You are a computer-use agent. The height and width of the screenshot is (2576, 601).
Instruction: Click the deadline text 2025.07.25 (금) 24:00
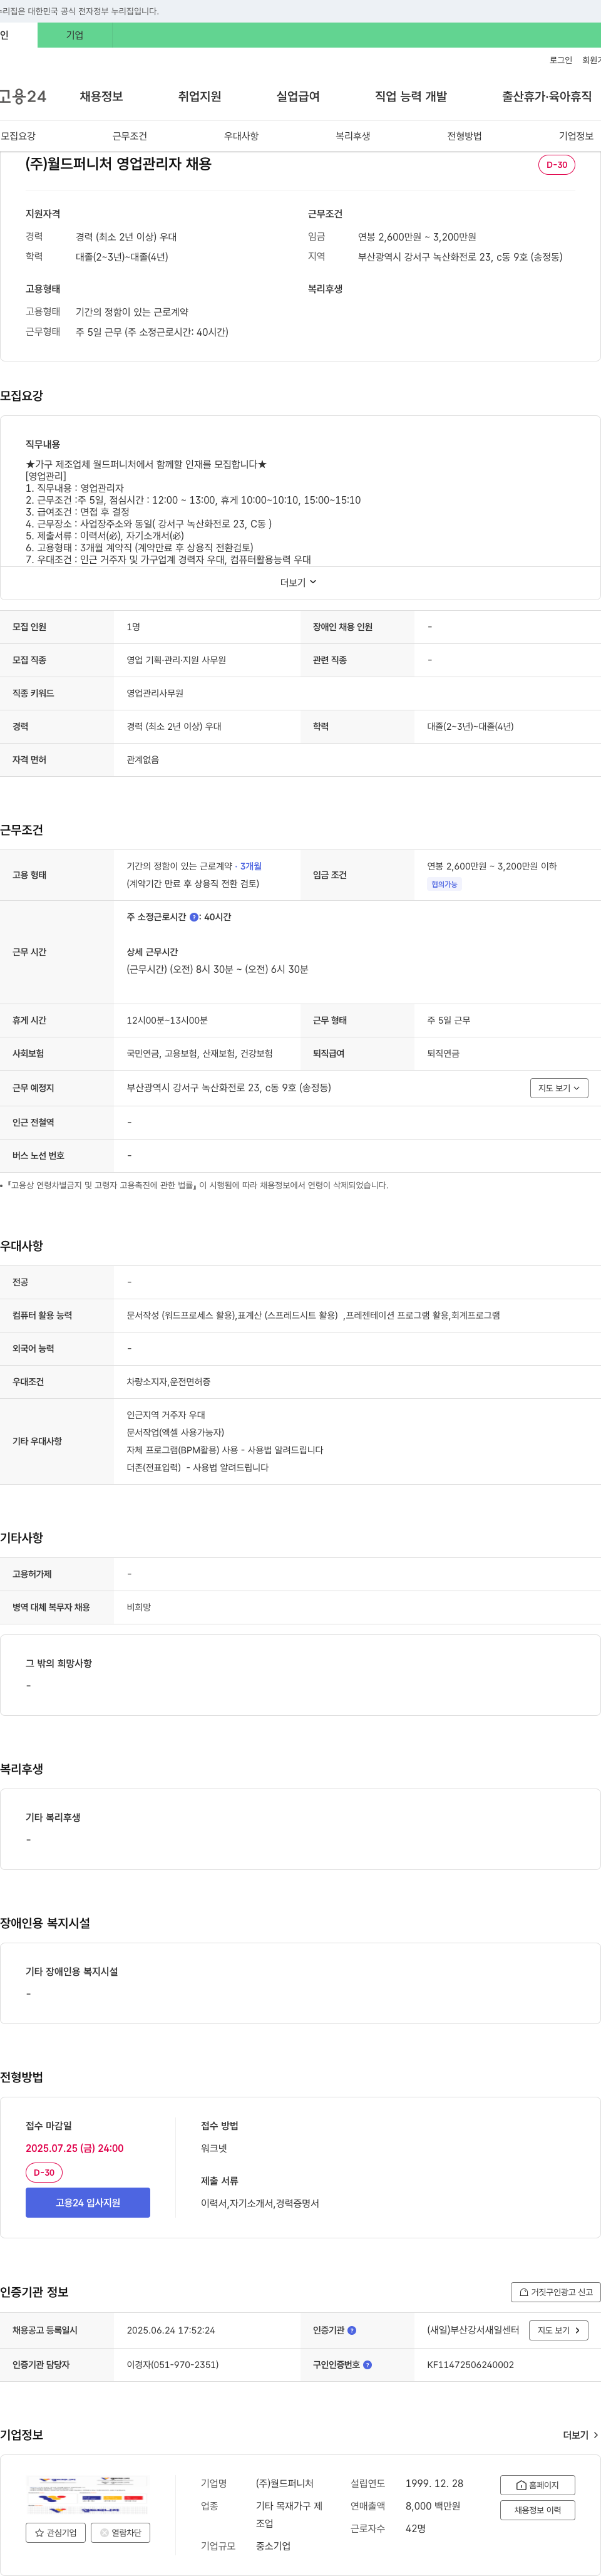75,2148
